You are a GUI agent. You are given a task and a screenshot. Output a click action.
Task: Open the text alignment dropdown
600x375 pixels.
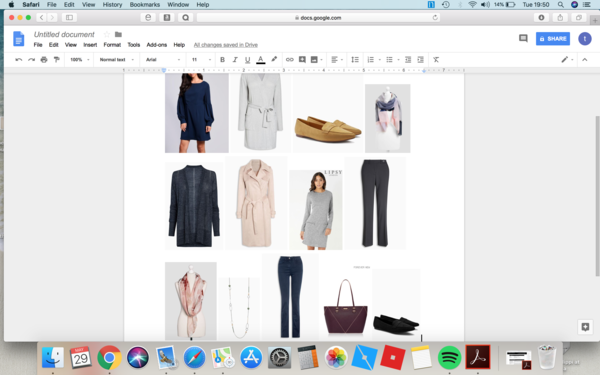coord(337,60)
